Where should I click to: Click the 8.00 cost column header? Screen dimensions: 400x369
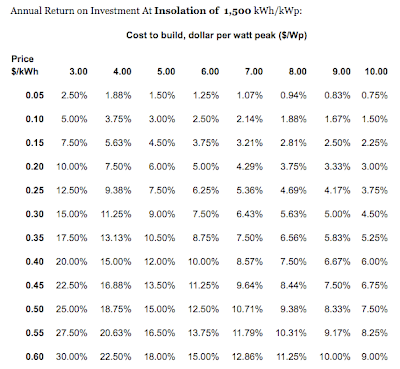coord(297,72)
